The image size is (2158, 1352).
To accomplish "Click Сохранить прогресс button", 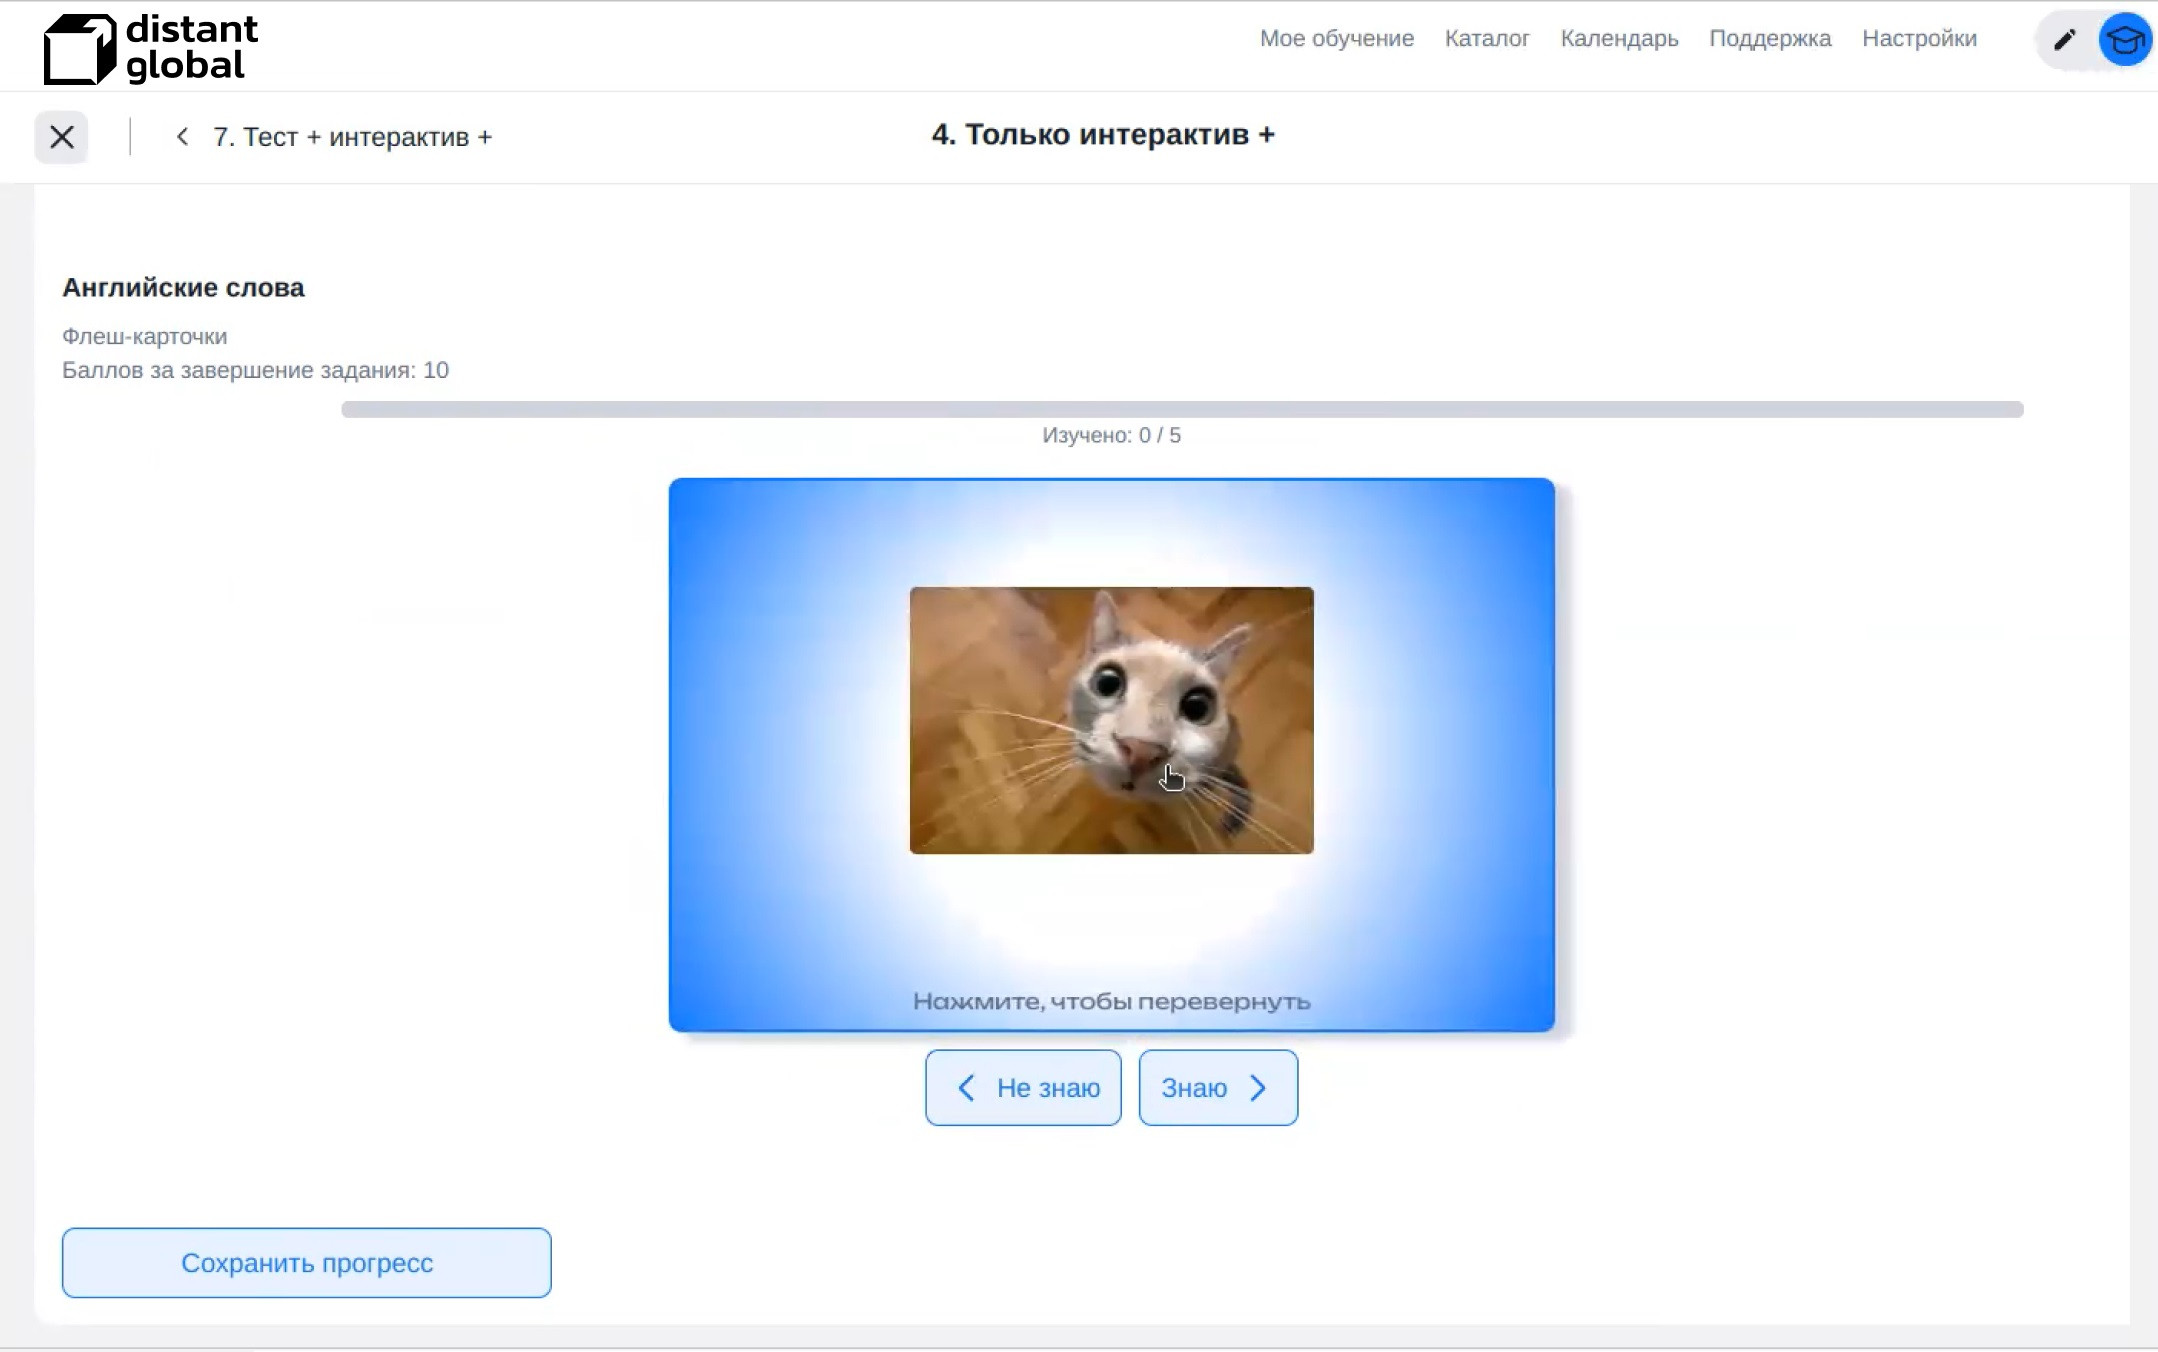I will coord(306,1263).
